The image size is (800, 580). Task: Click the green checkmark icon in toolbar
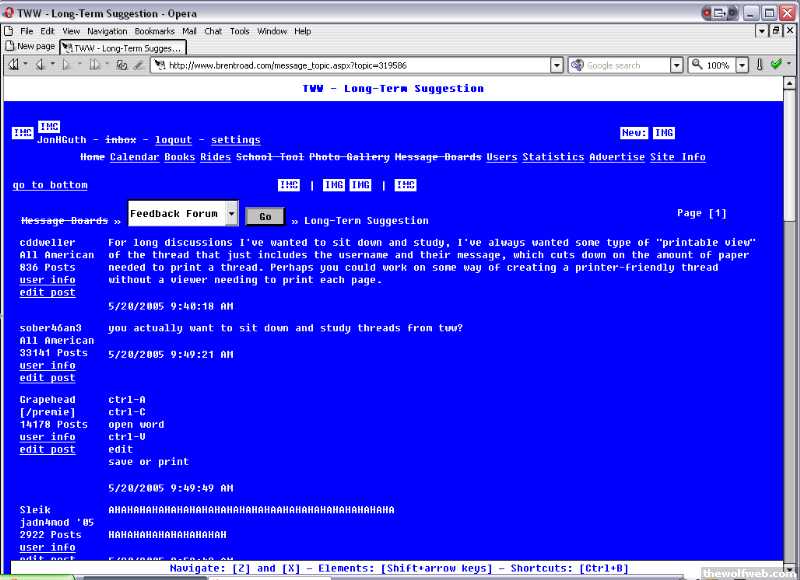pos(775,65)
